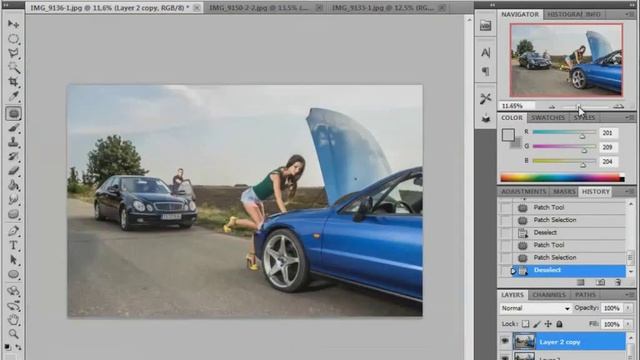Viewport: 640px width, 360px height.
Task: Select the Elliptical Marquee tool
Action: [x=13, y=39]
